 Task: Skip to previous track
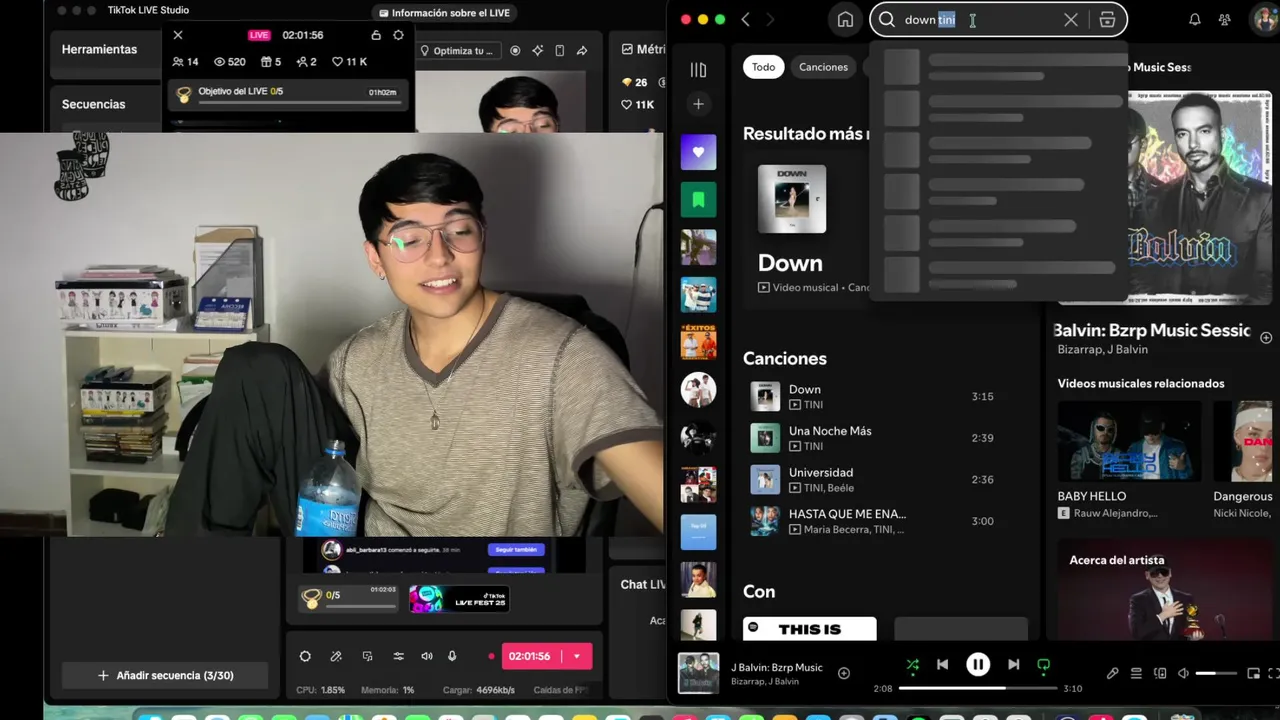coord(942,664)
